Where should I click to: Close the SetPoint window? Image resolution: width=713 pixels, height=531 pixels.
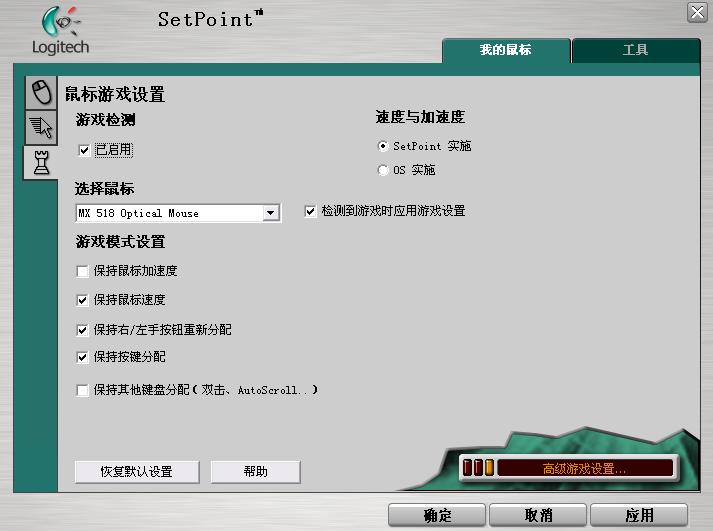(x=697, y=12)
